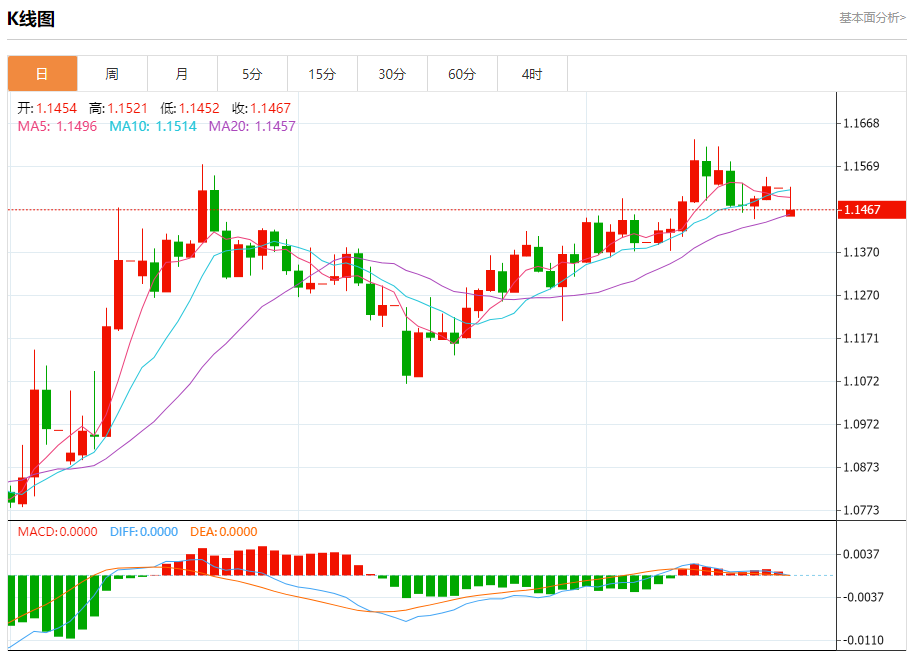The image size is (910, 651).
Task: Click the MA5: 1.1496 legend label
Action: (x=58, y=126)
